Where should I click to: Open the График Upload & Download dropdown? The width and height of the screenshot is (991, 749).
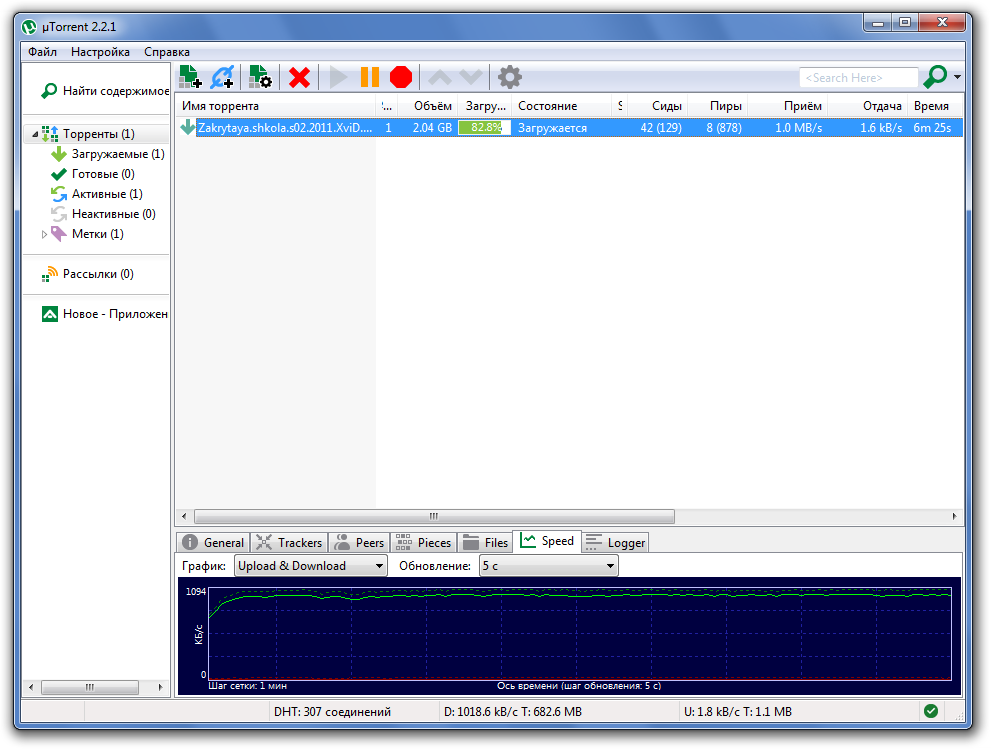(x=311, y=566)
